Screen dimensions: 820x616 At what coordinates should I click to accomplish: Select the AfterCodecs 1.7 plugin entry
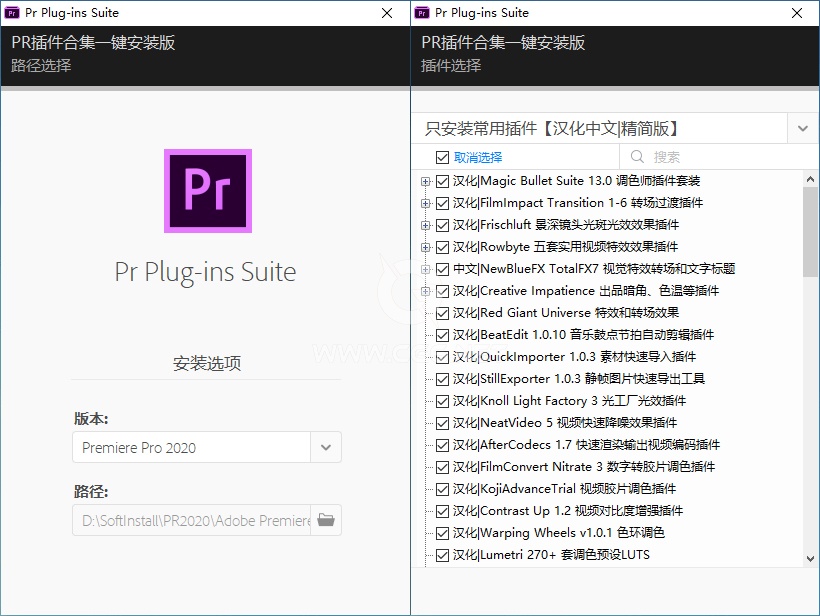coord(586,445)
